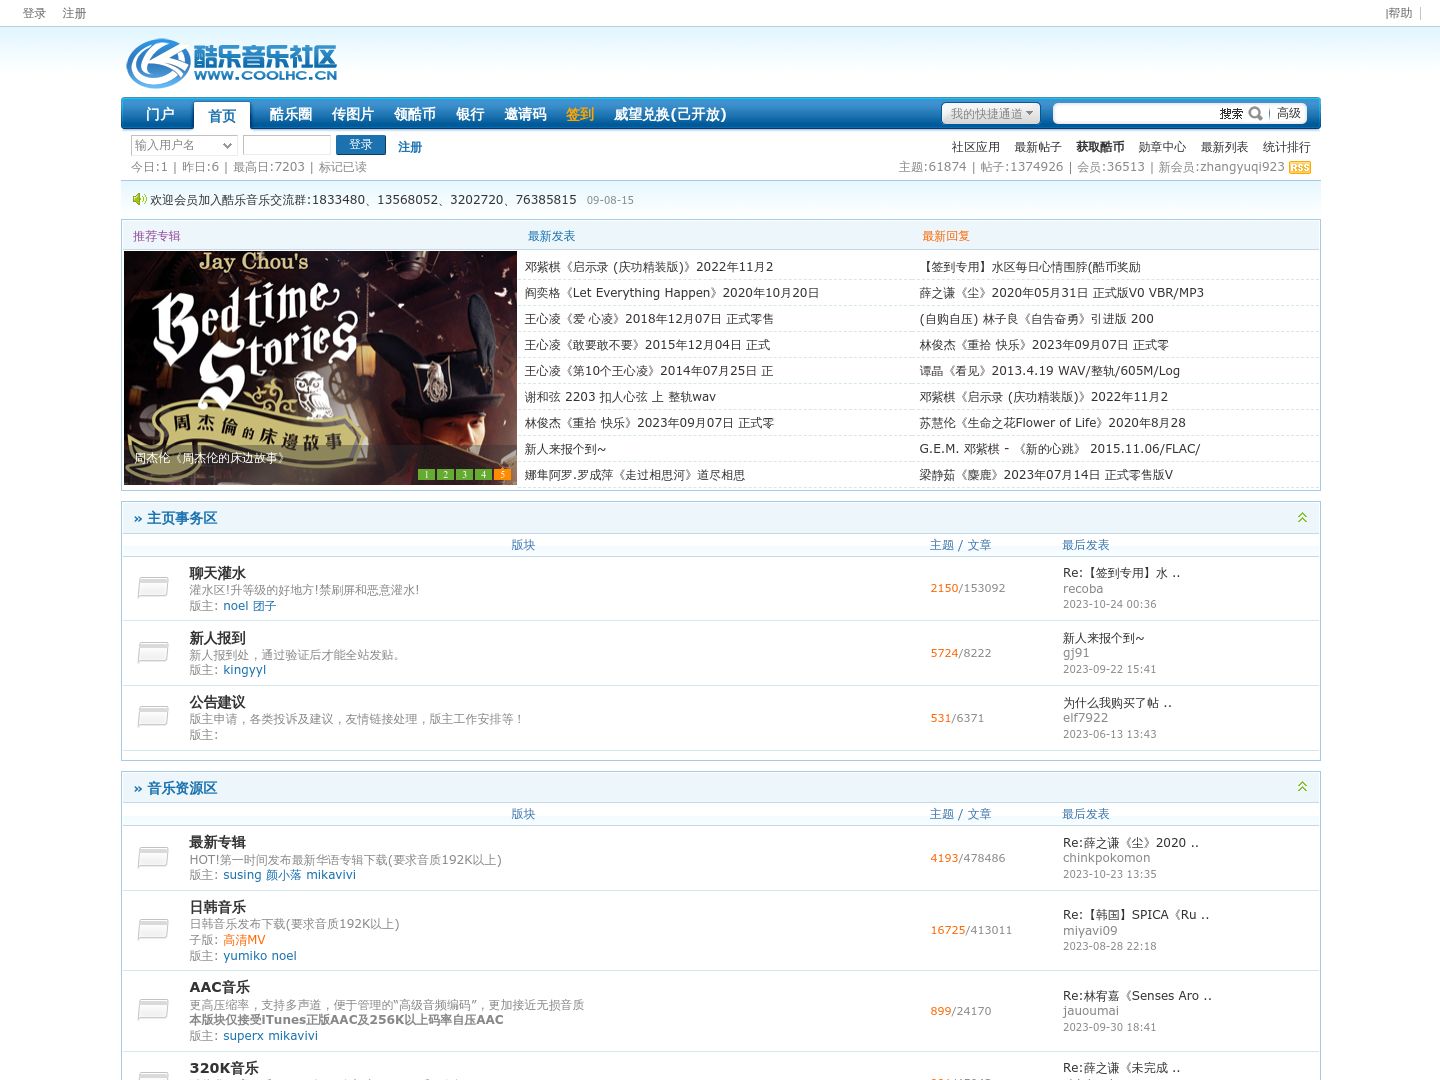Open moderator superx profile

243,1036
